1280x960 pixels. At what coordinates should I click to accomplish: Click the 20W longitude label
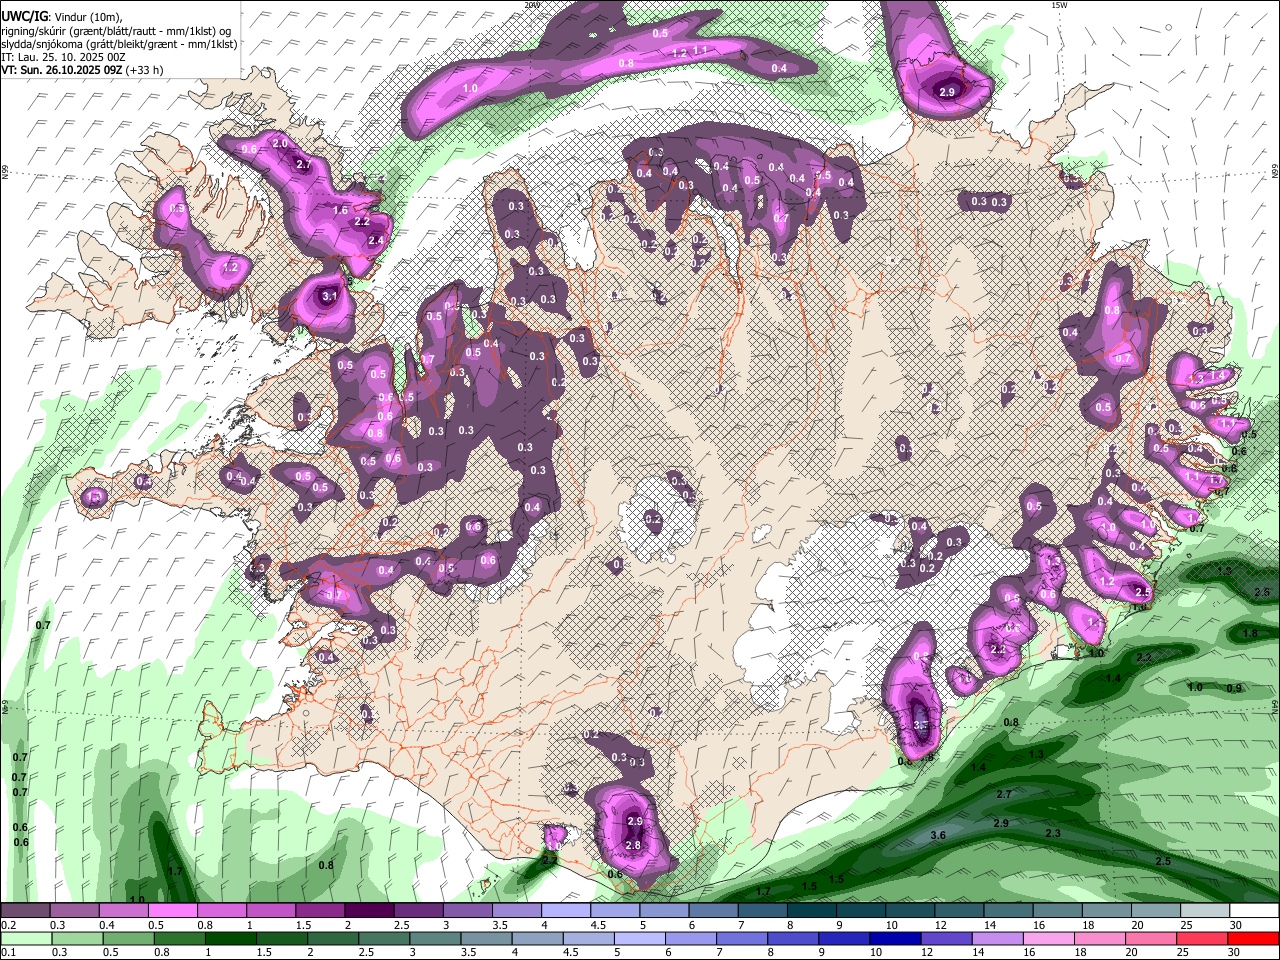click(x=533, y=5)
